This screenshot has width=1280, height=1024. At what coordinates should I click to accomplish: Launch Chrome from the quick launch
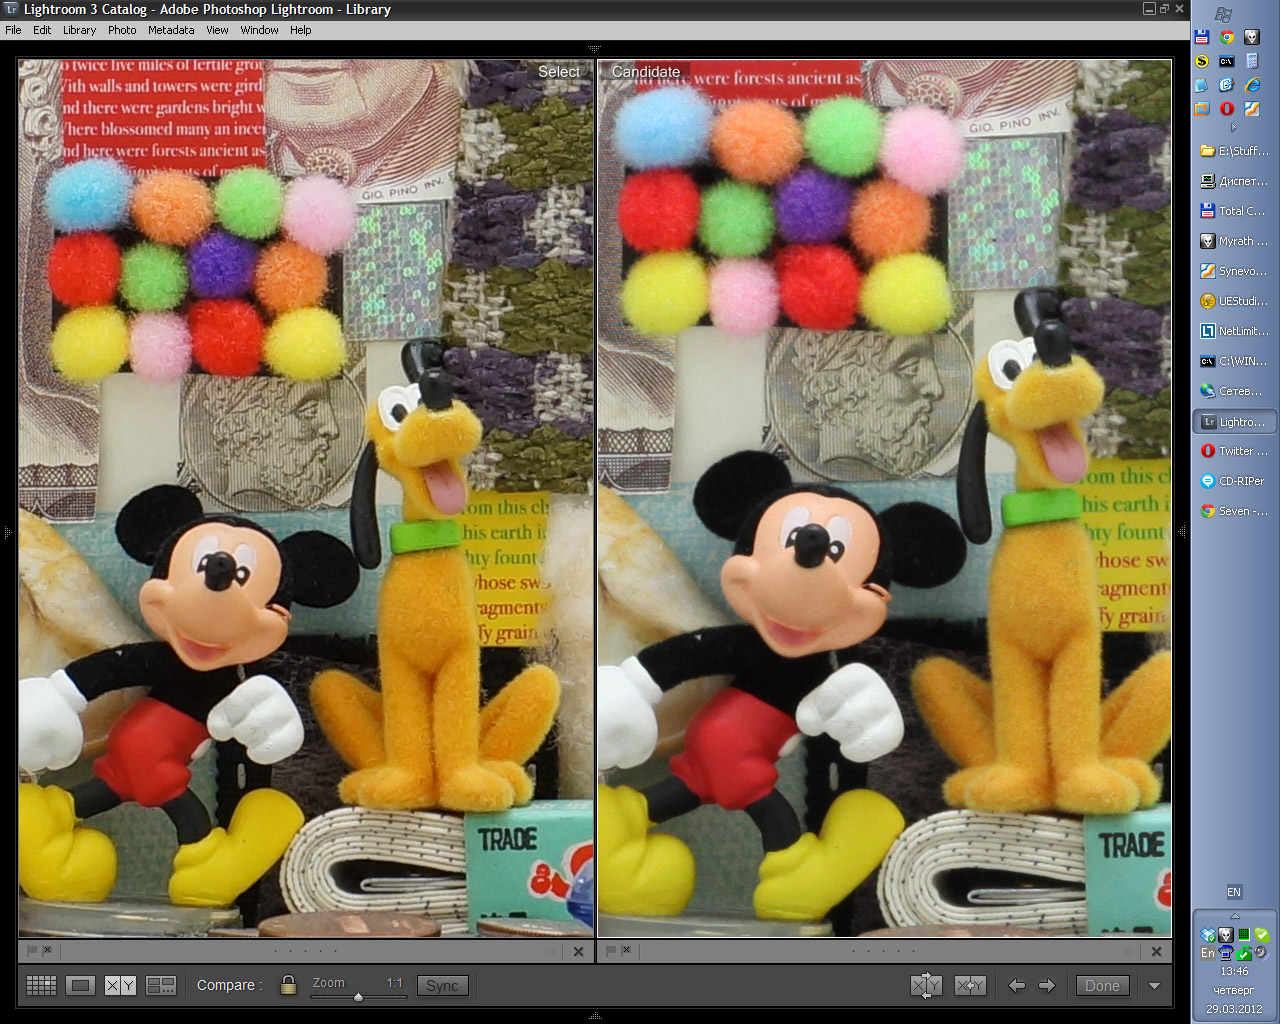1227,37
